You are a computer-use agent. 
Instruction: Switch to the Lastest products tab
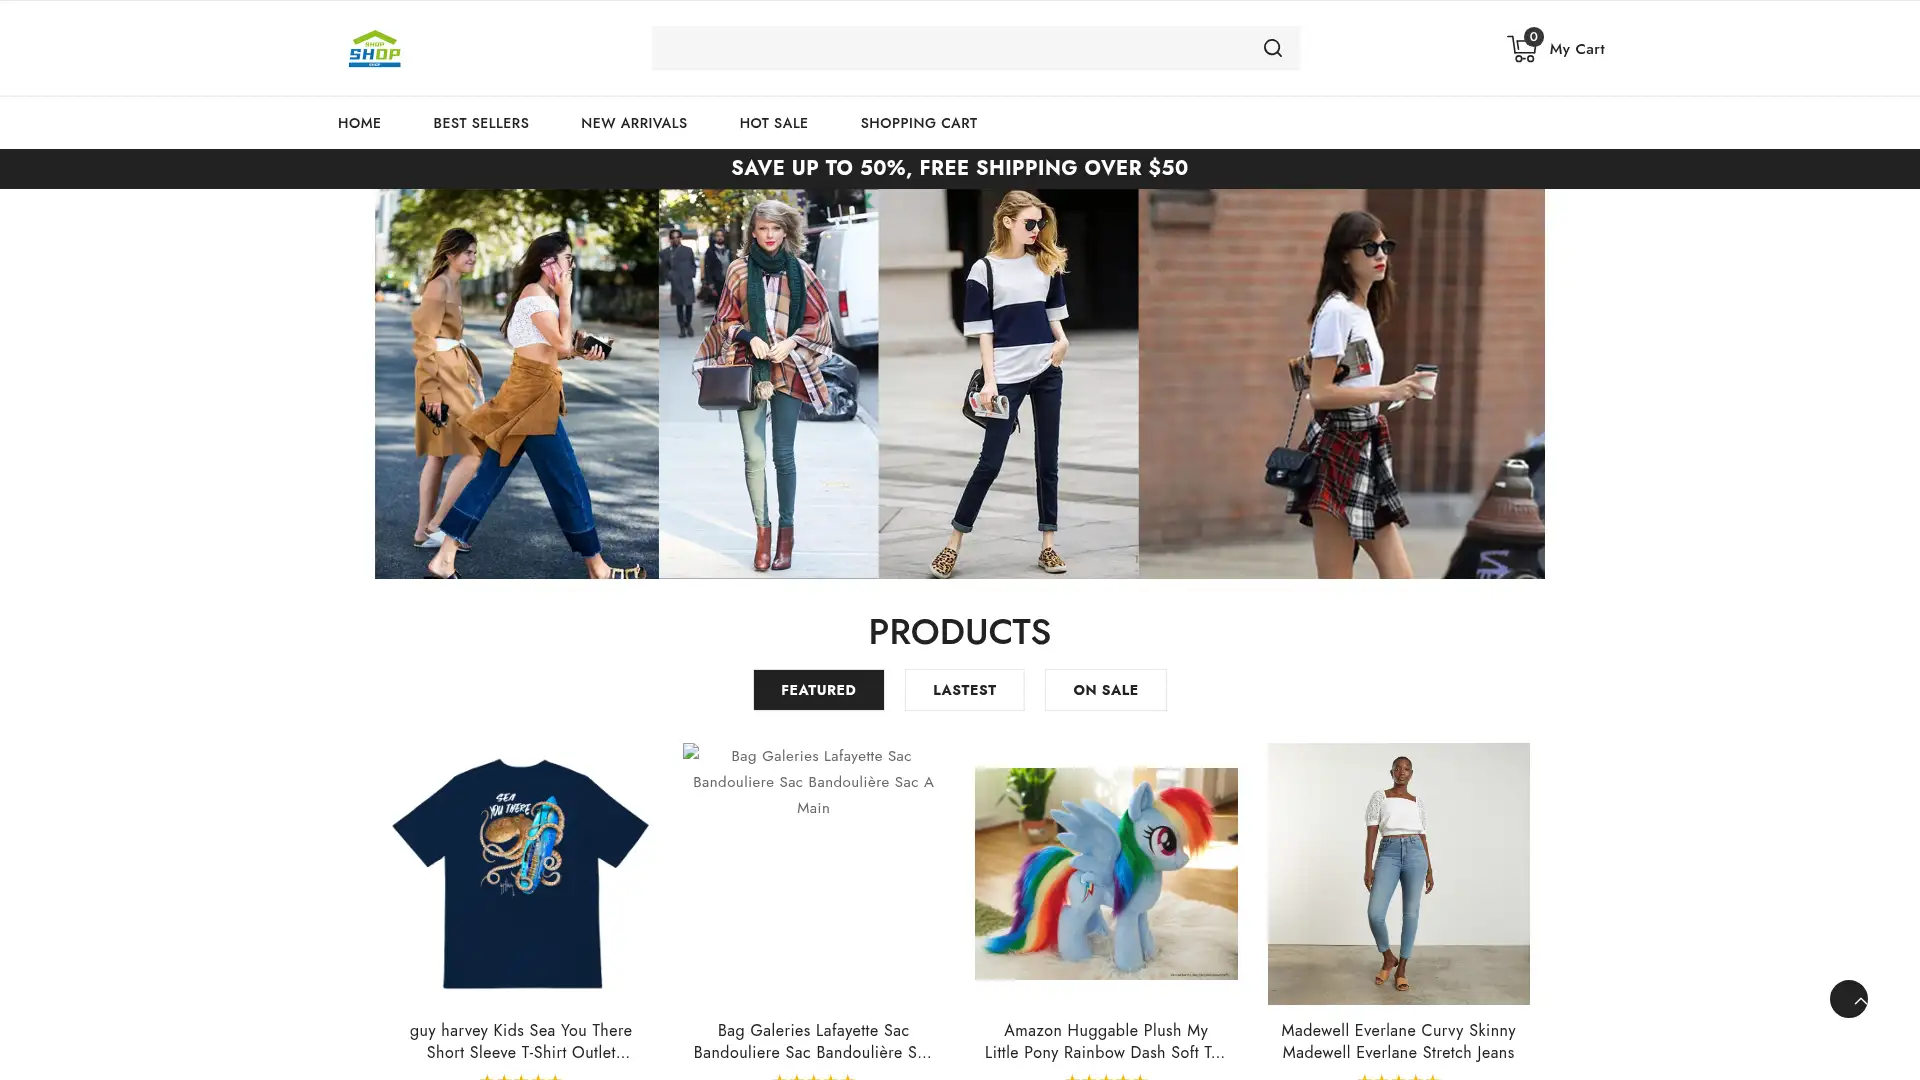pos(964,690)
